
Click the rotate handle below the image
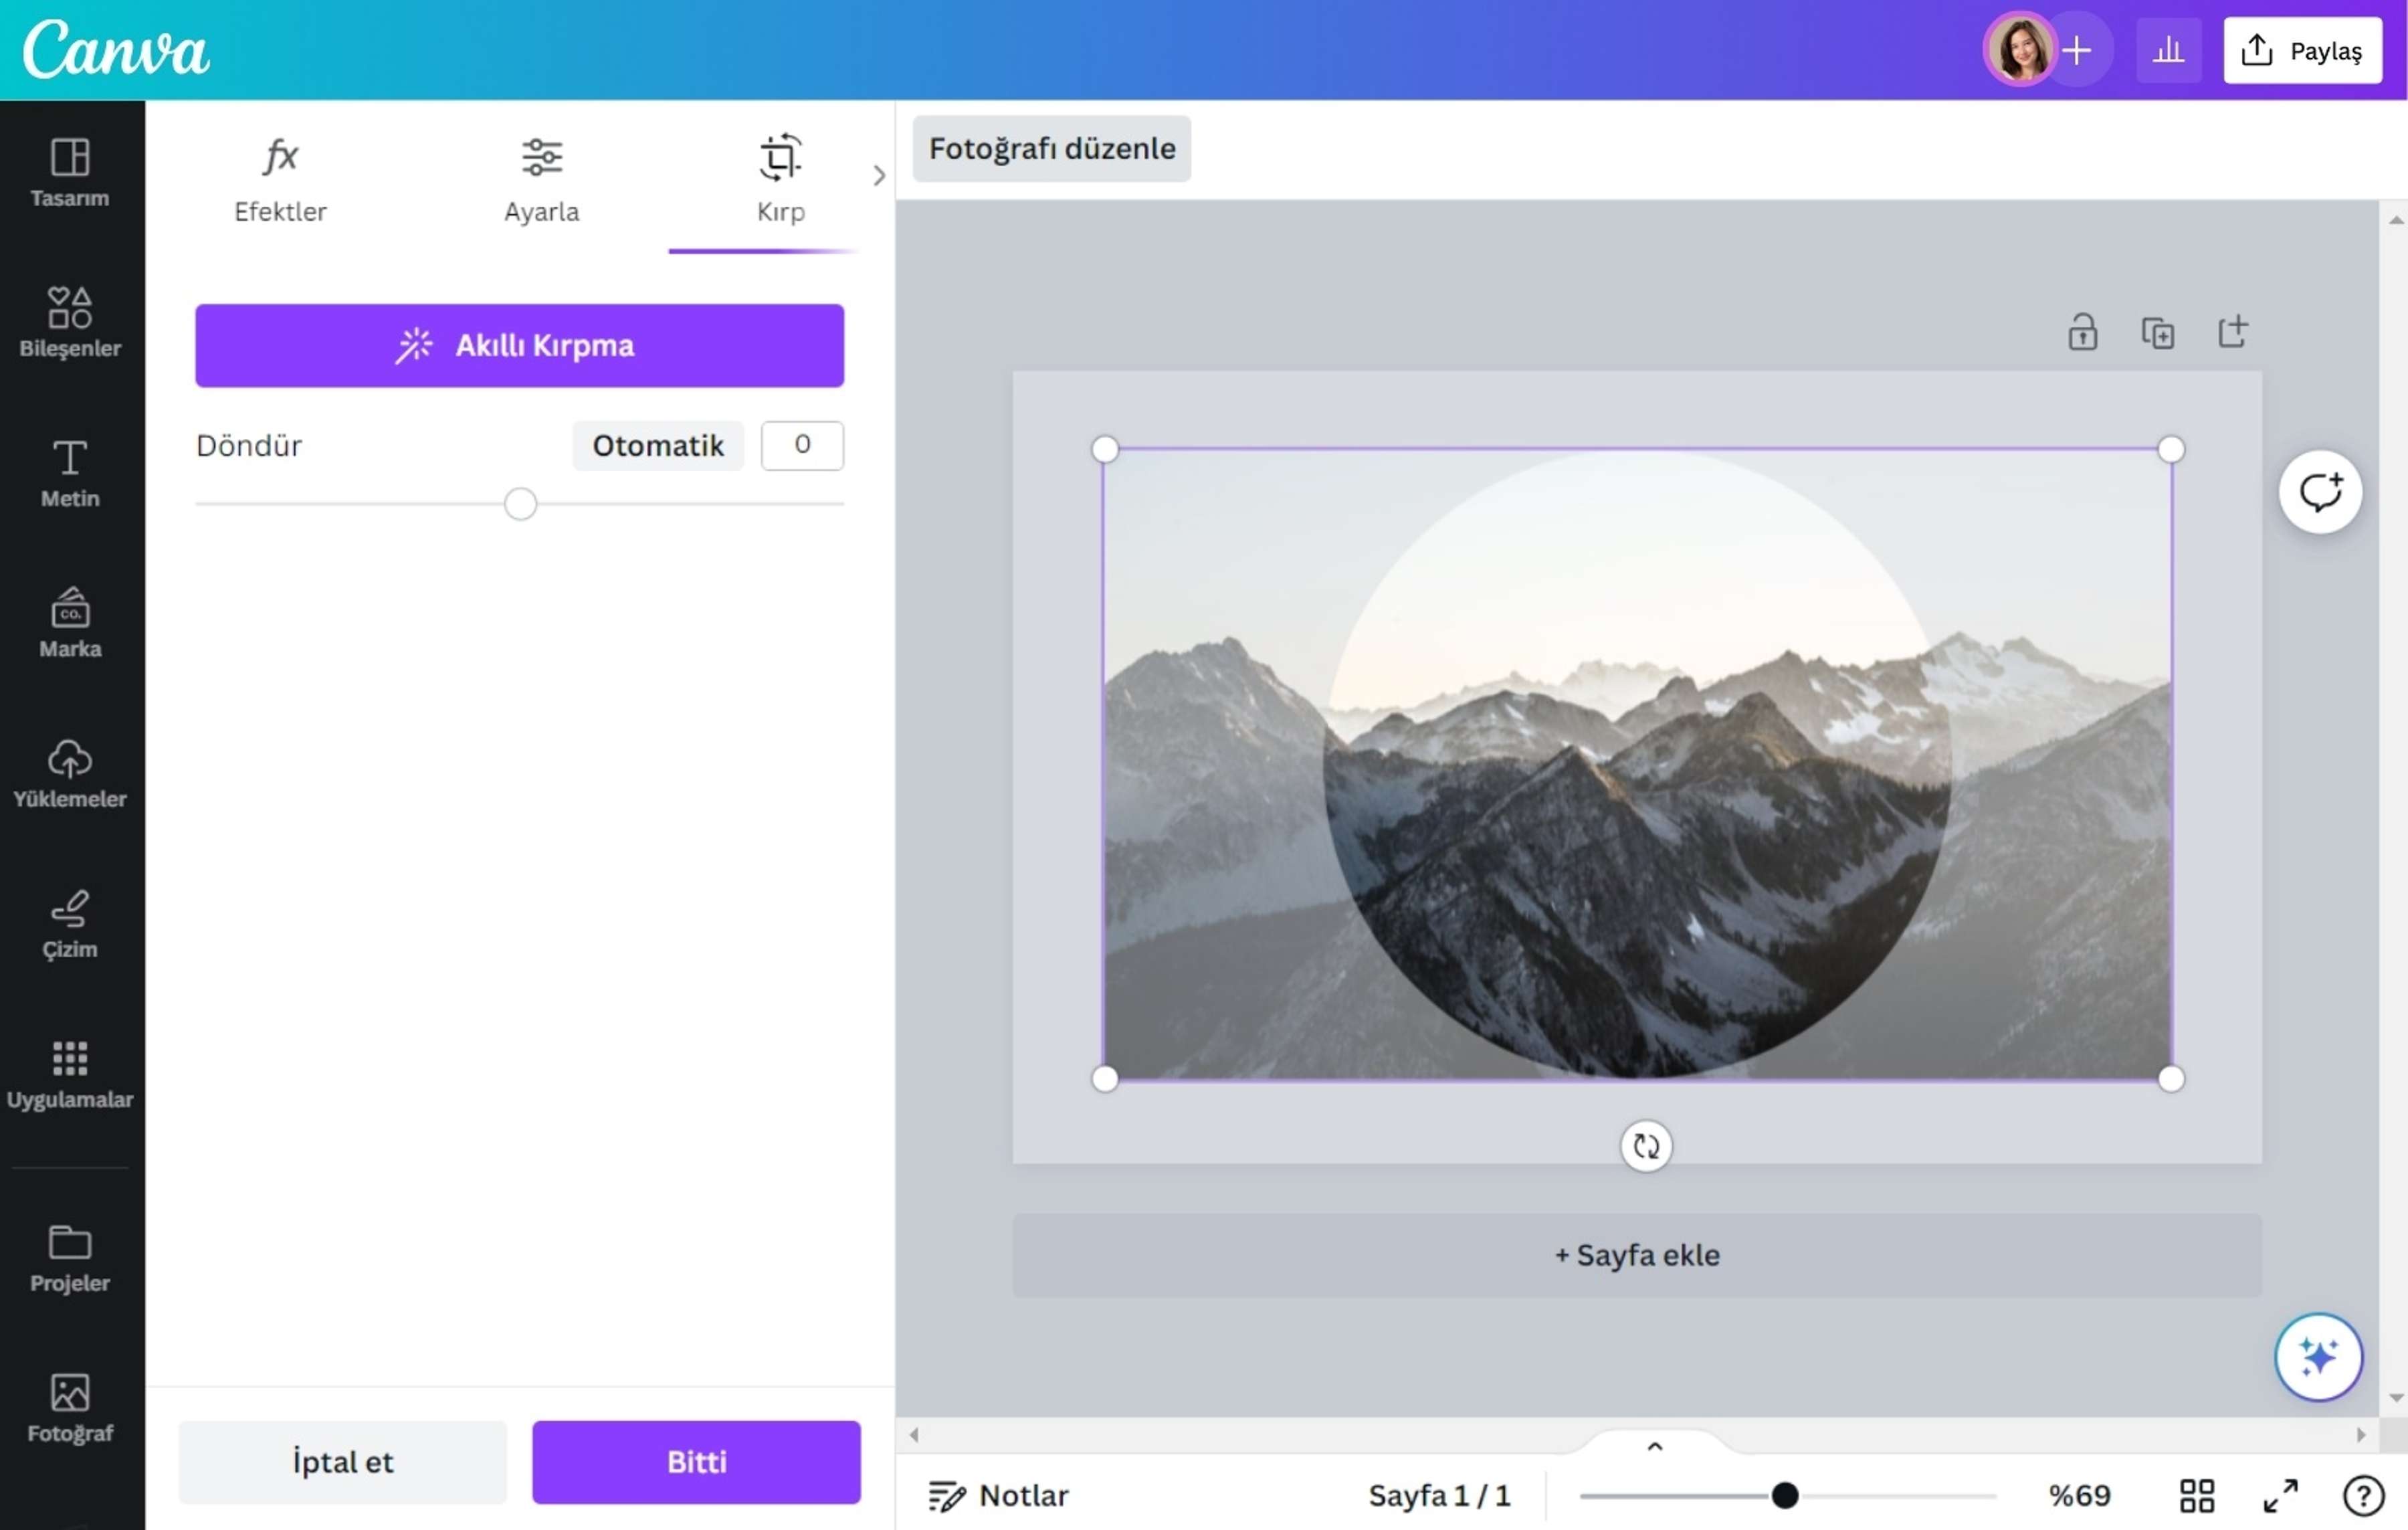click(x=1646, y=1146)
